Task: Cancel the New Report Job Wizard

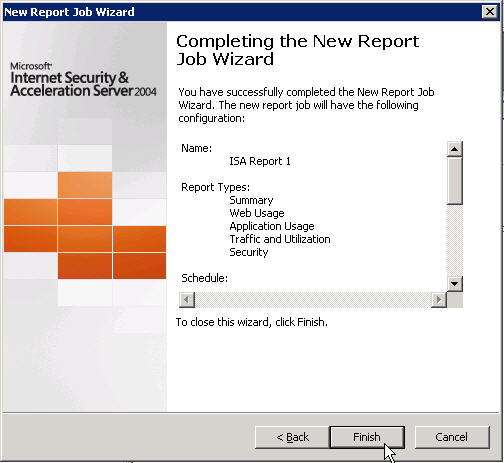Action: (x=452, y=437)
